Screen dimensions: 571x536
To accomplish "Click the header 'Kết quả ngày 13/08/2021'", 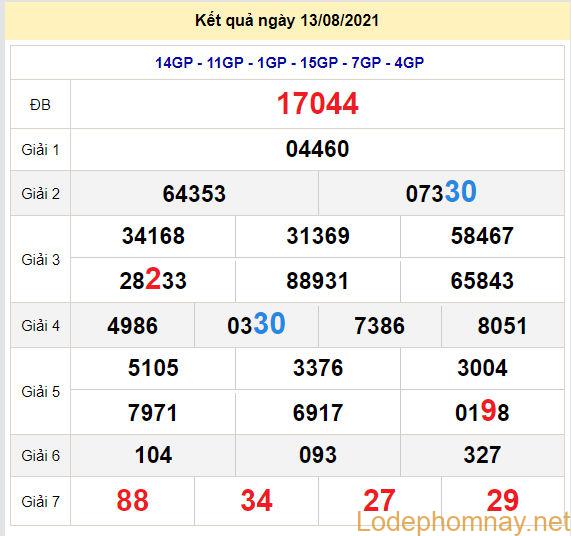I will click(x=287, y=20).
